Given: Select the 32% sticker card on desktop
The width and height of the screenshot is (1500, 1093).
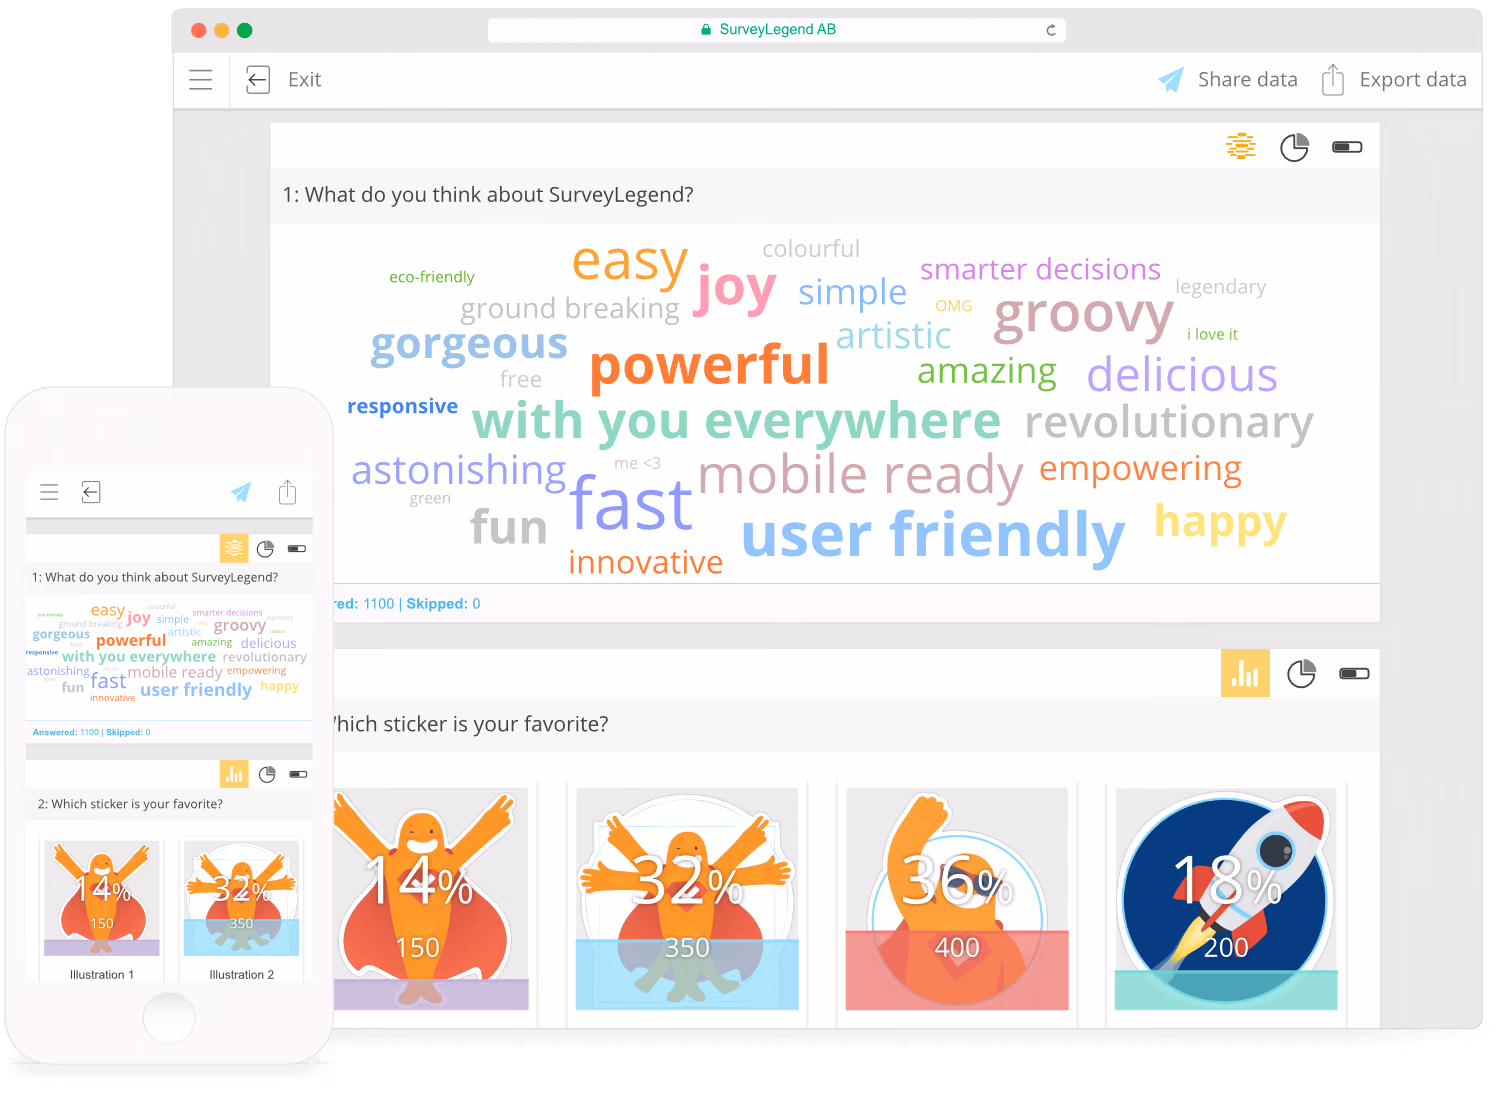Looking at the screenshot, I should 687,899.
